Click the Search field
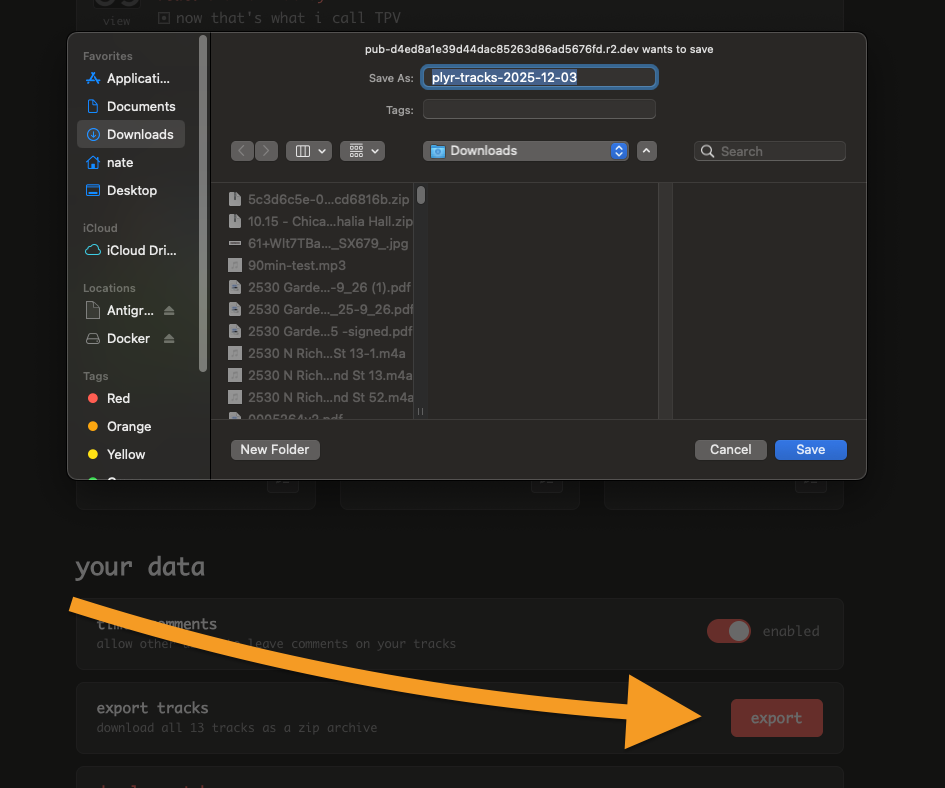945x788 pixels. (770, 151)
